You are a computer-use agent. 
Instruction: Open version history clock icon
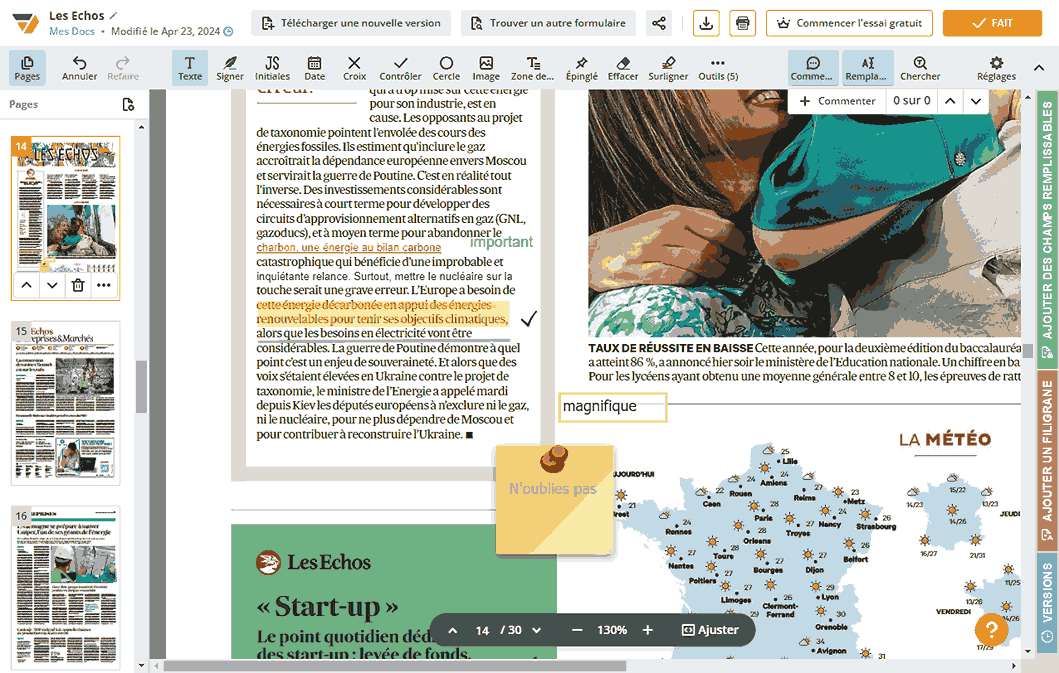tap(228, 31)
